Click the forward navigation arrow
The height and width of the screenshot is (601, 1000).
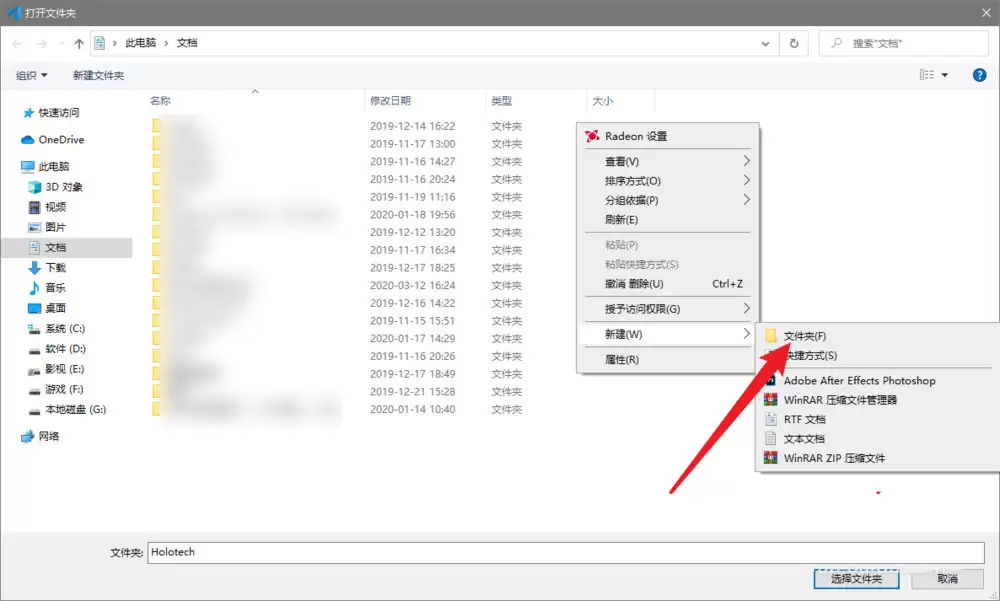(41, 43)
